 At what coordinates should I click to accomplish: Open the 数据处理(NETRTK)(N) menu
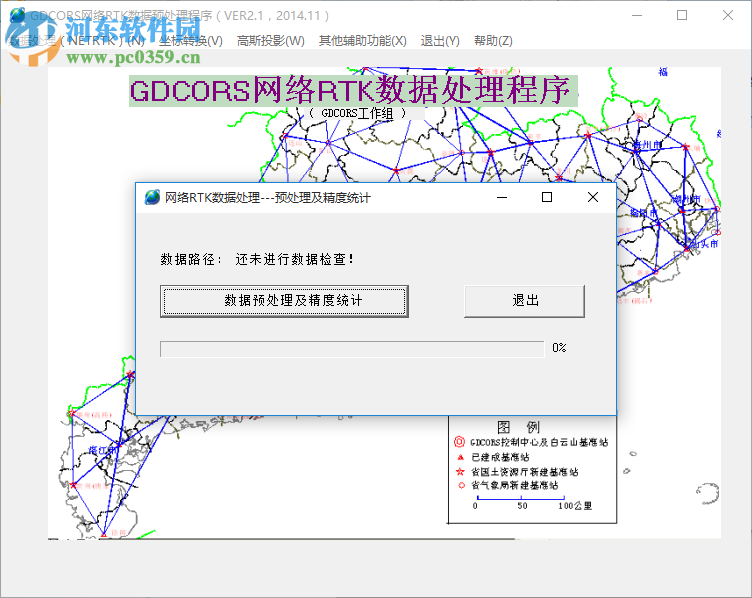click(x=77, y=41)
